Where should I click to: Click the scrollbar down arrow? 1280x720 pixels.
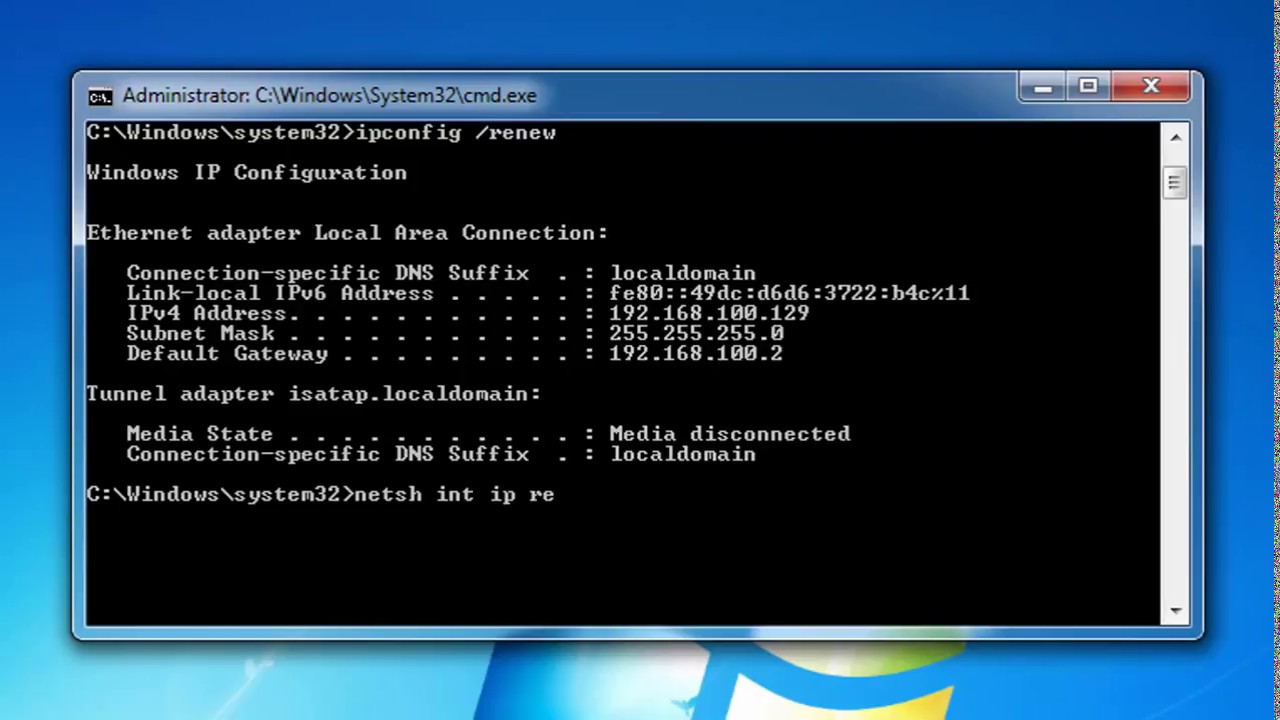[1175, 611]
